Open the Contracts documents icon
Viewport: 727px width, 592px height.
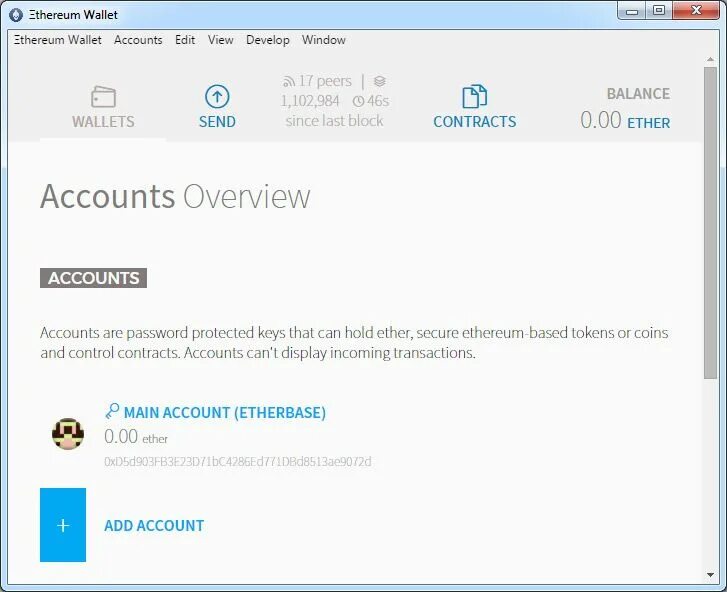click(474, 96)
